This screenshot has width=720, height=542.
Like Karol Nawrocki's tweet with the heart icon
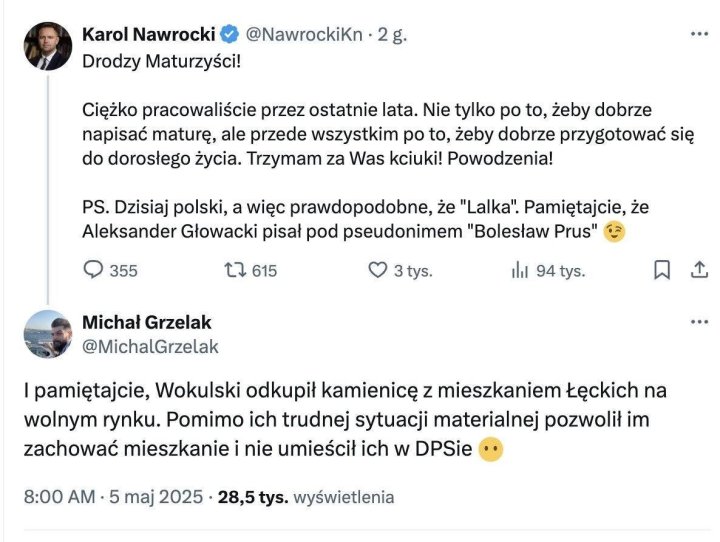(378, 270)
